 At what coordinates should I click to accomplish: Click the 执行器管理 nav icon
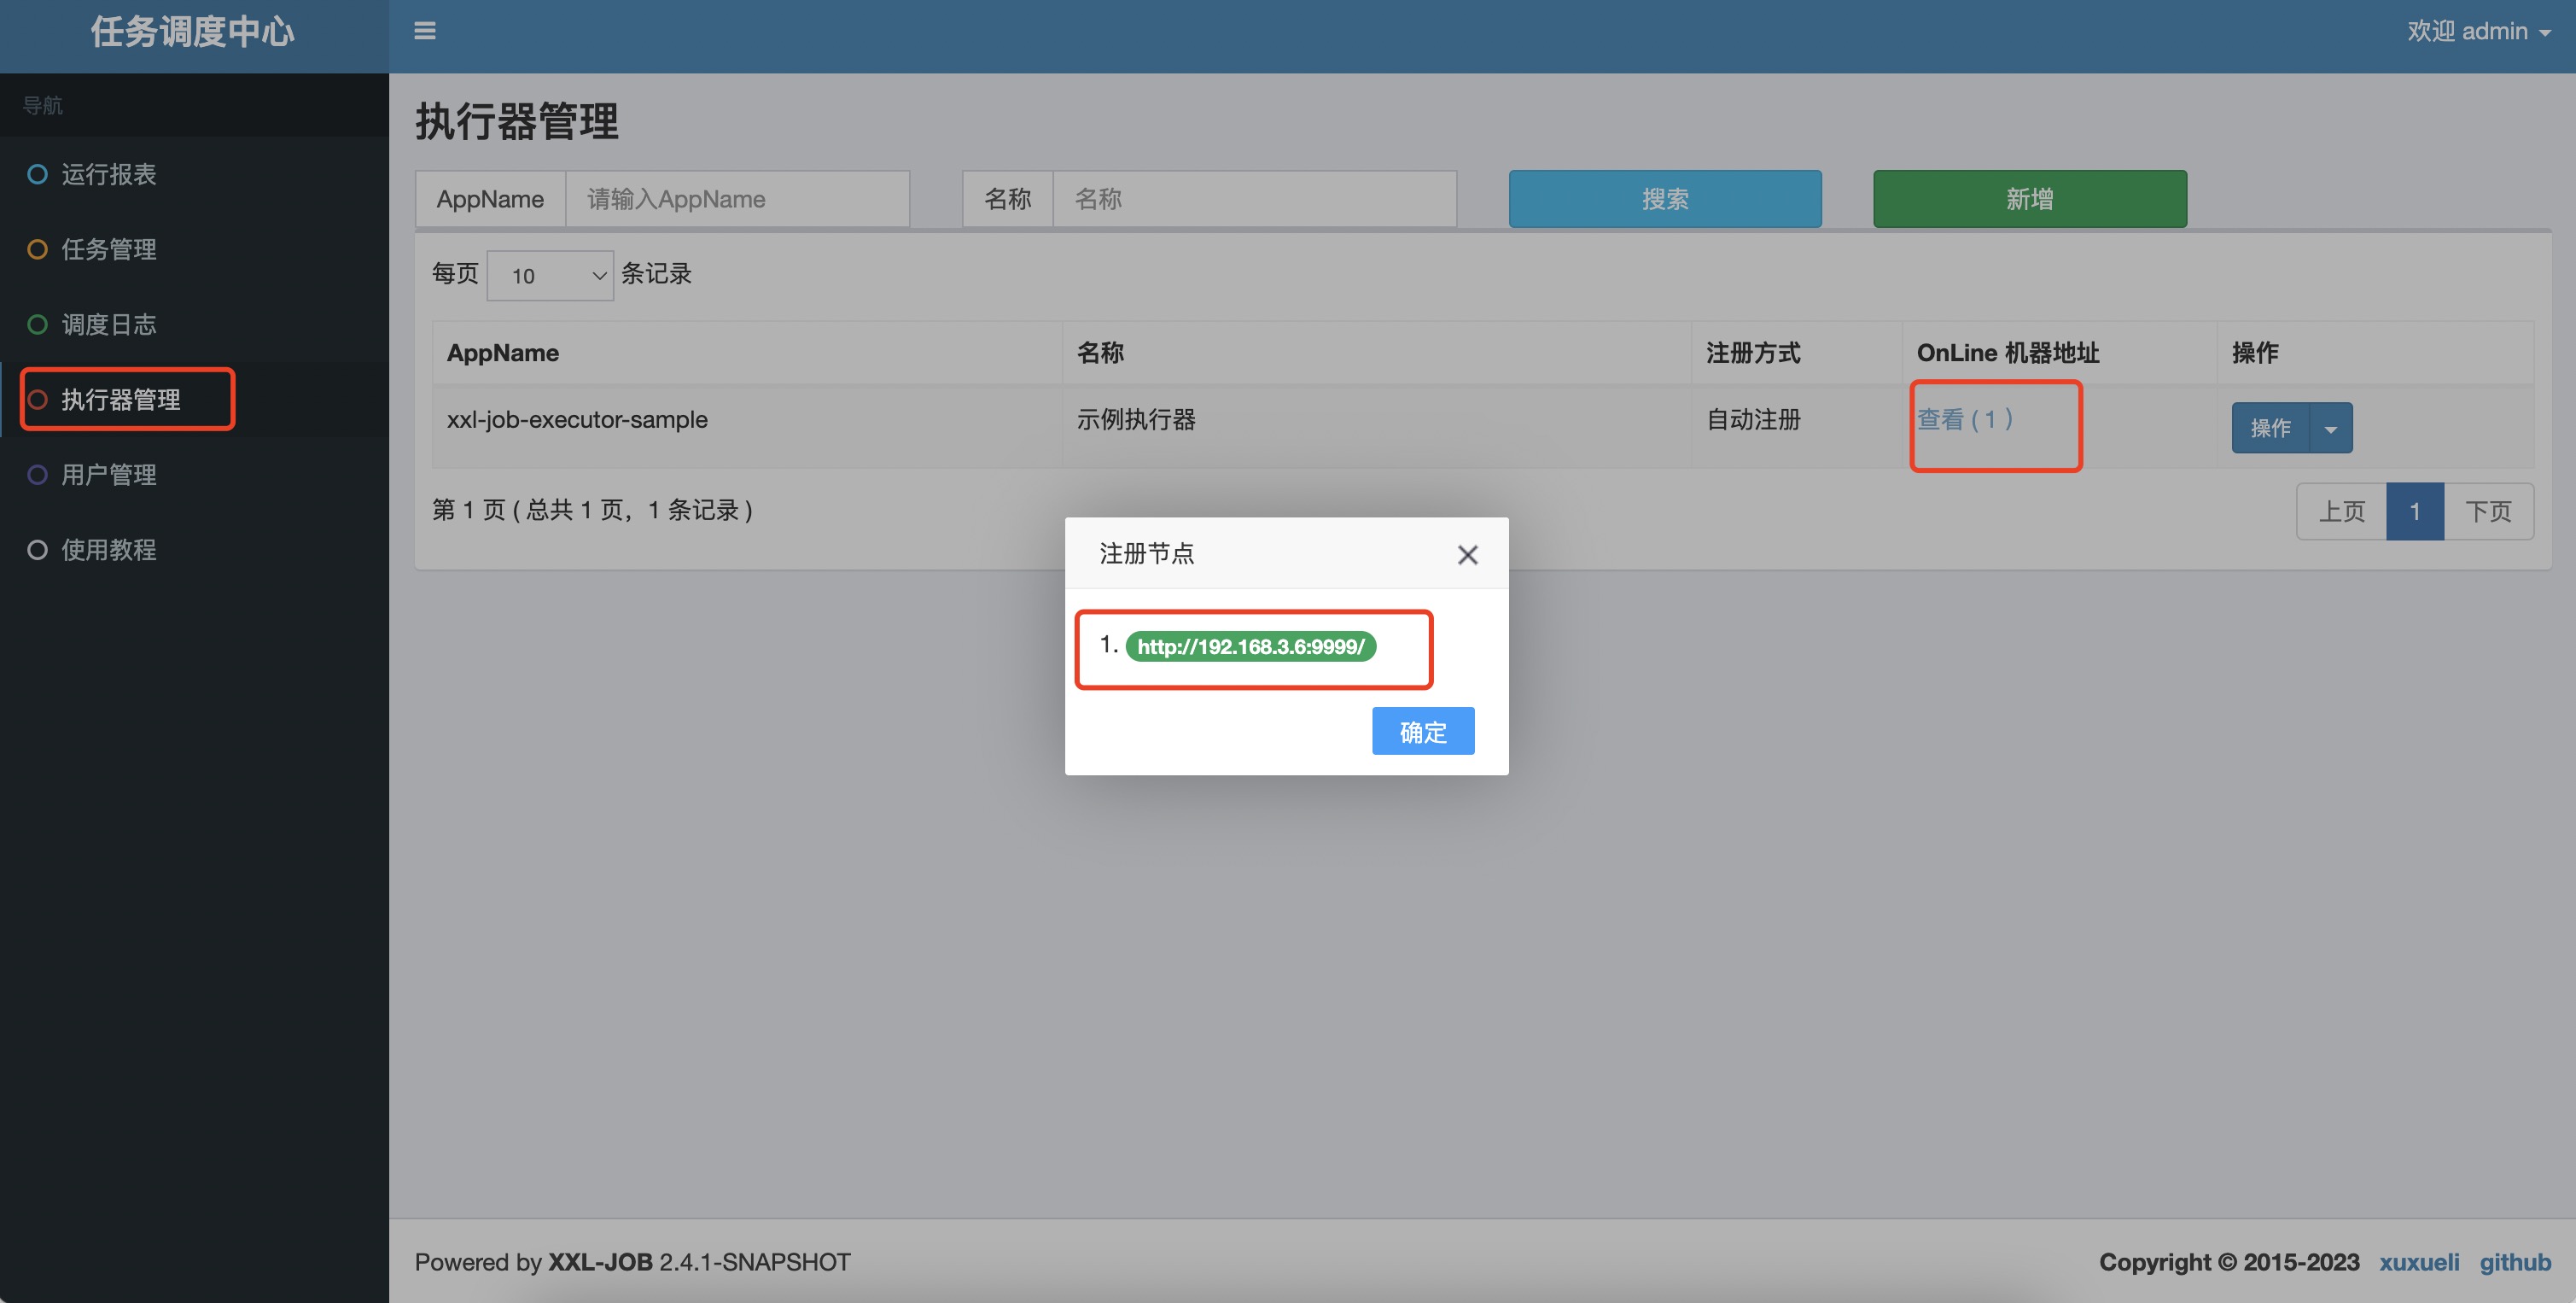(37, 399)
